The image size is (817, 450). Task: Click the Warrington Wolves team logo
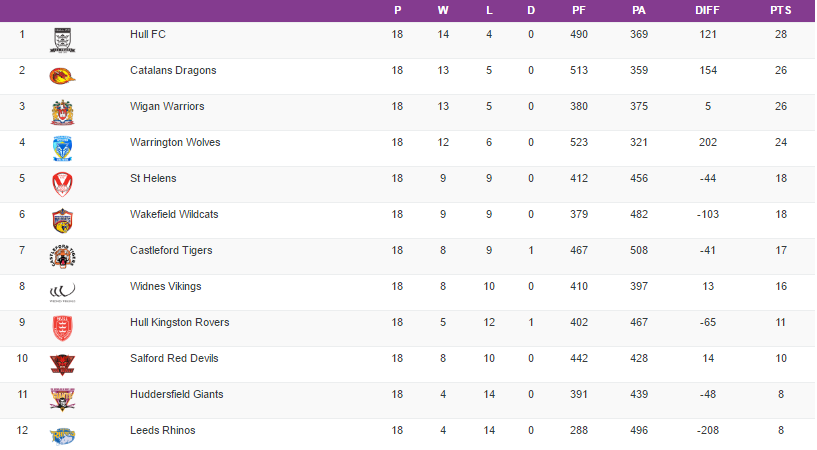coord(62,148)
